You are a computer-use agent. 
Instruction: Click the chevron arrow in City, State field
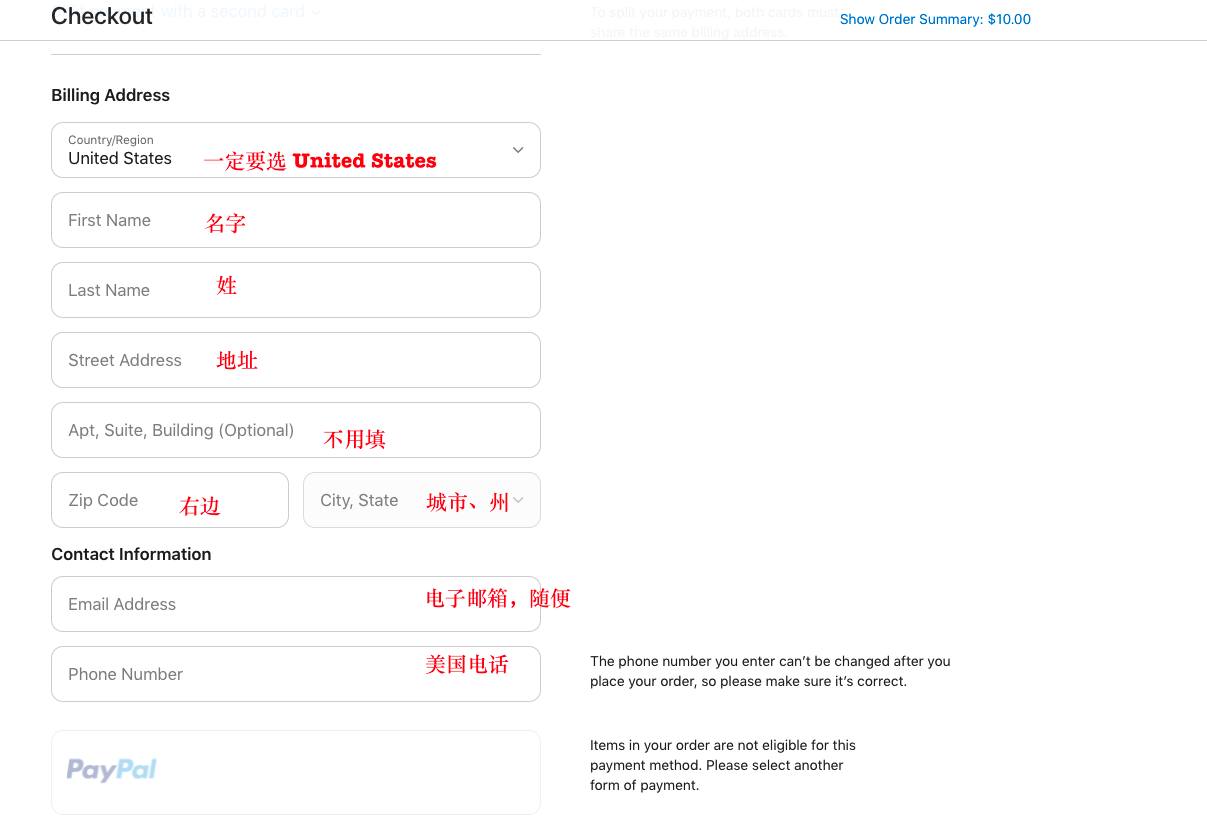(x=518, y=500)
